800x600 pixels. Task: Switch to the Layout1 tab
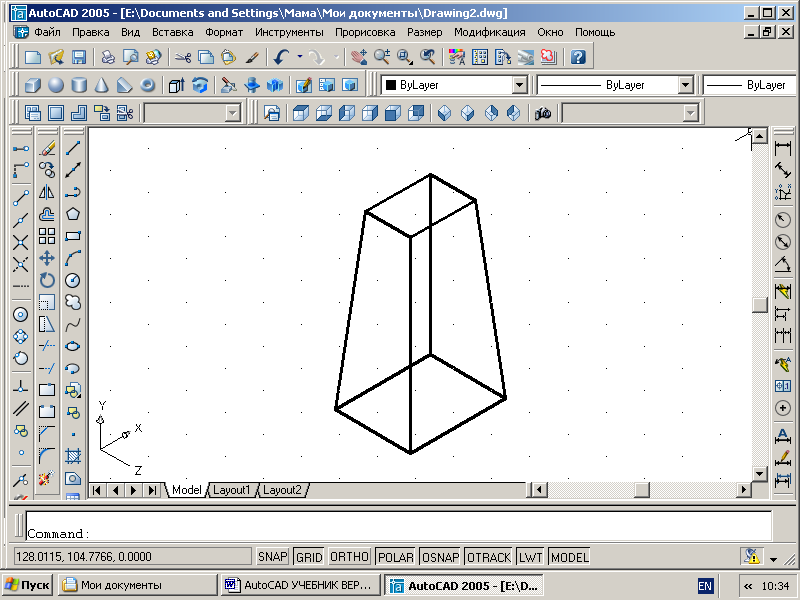(232, 490)
